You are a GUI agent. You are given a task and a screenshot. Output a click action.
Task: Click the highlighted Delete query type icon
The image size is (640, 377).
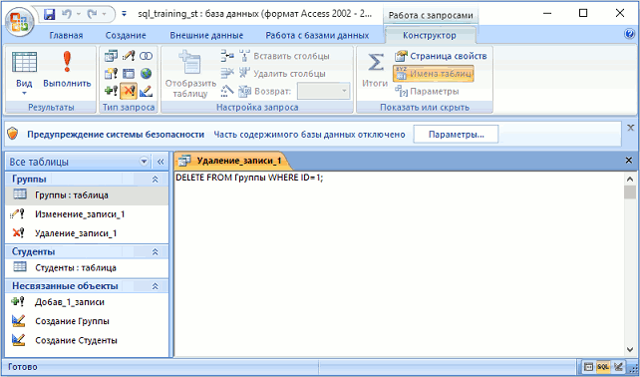click(128, 91)
